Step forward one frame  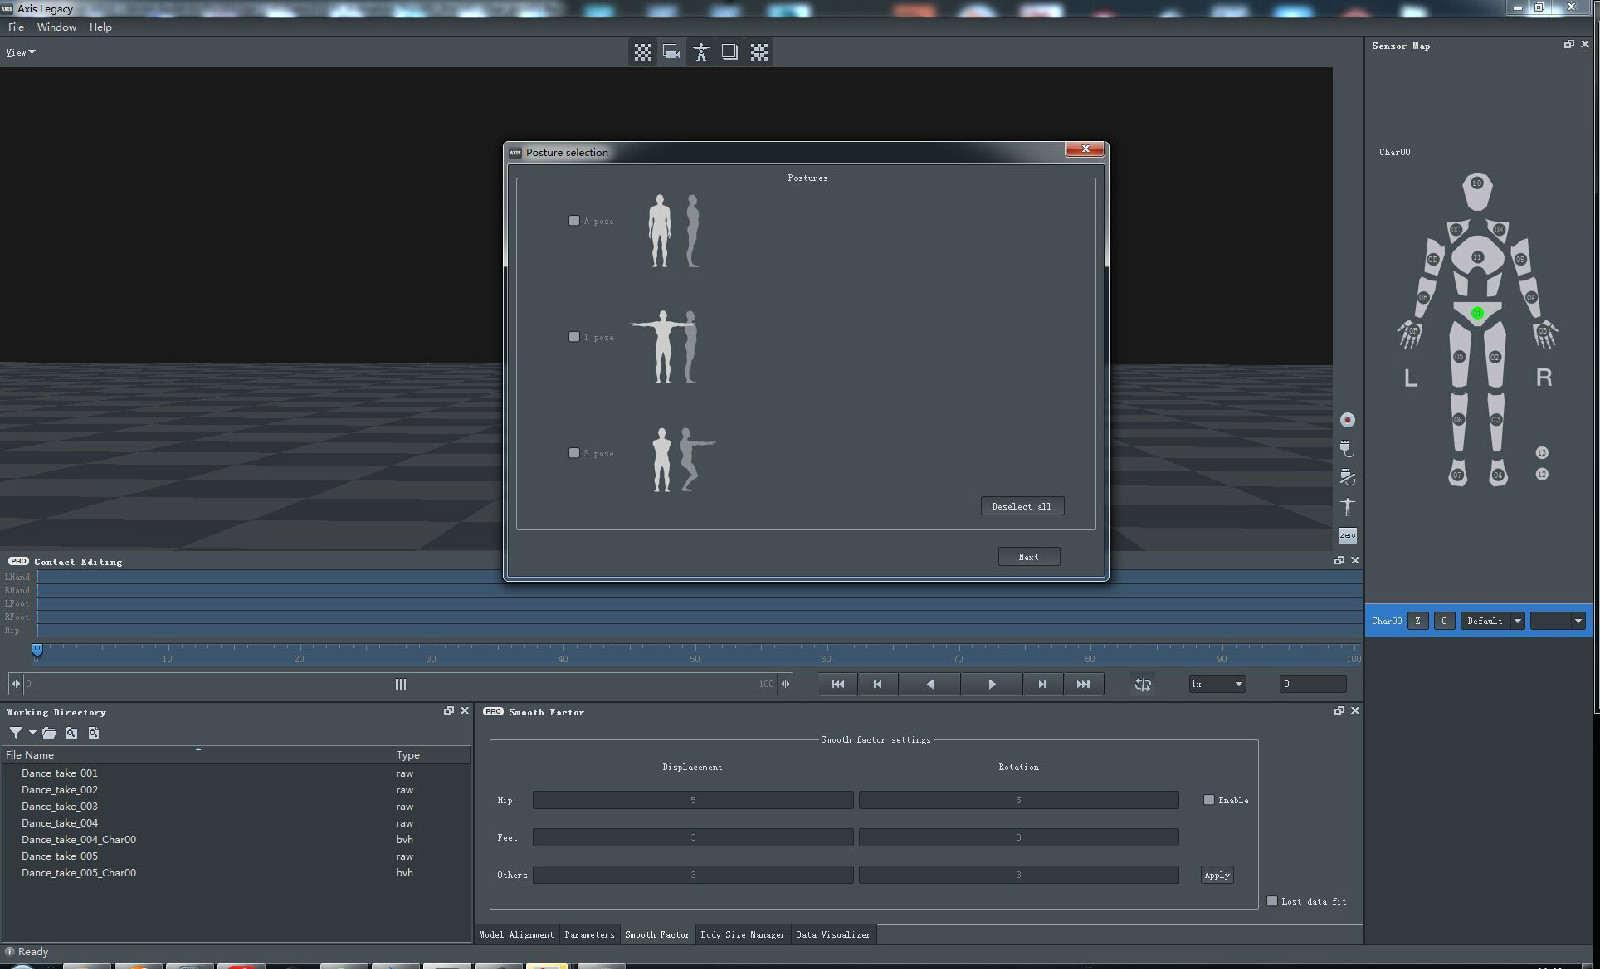point(1042,684)
